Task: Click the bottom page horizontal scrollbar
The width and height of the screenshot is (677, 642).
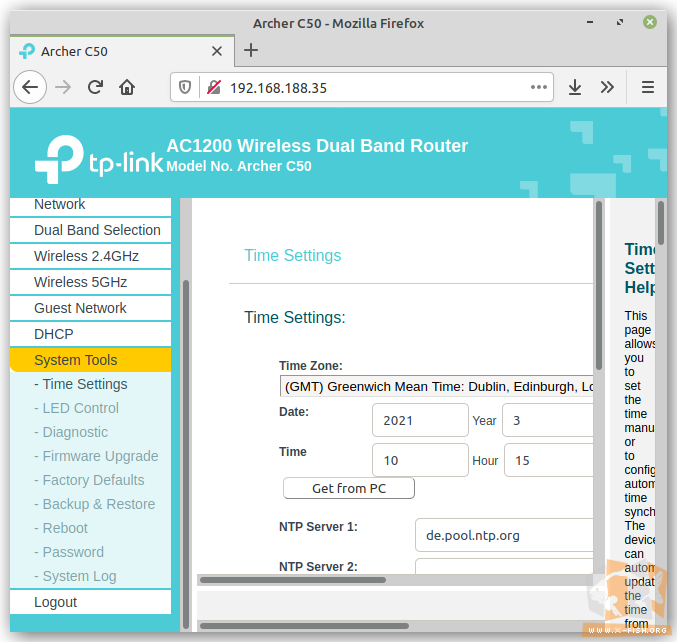Action: tap(304, 626)
